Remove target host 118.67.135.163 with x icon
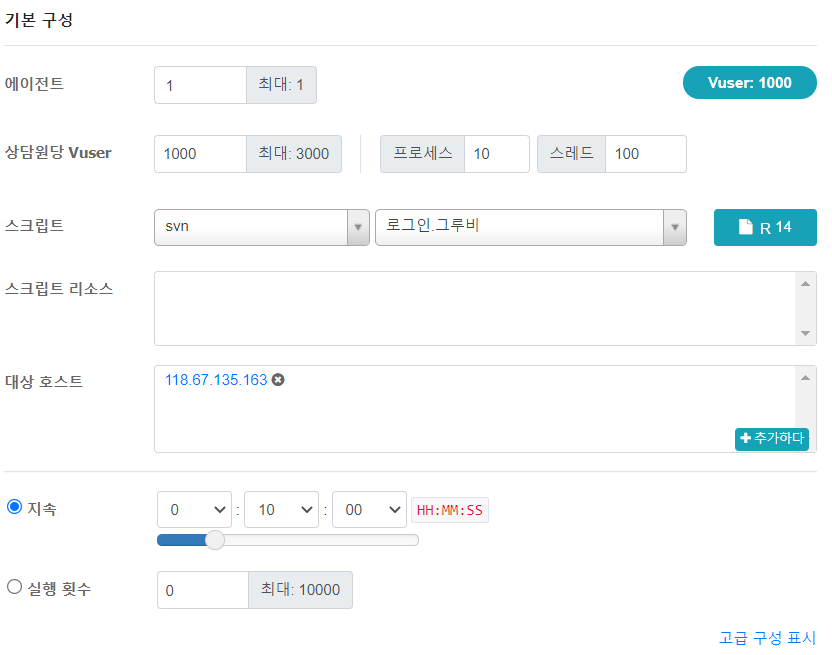This screenshot has height=655, width=832. point(278,380)
